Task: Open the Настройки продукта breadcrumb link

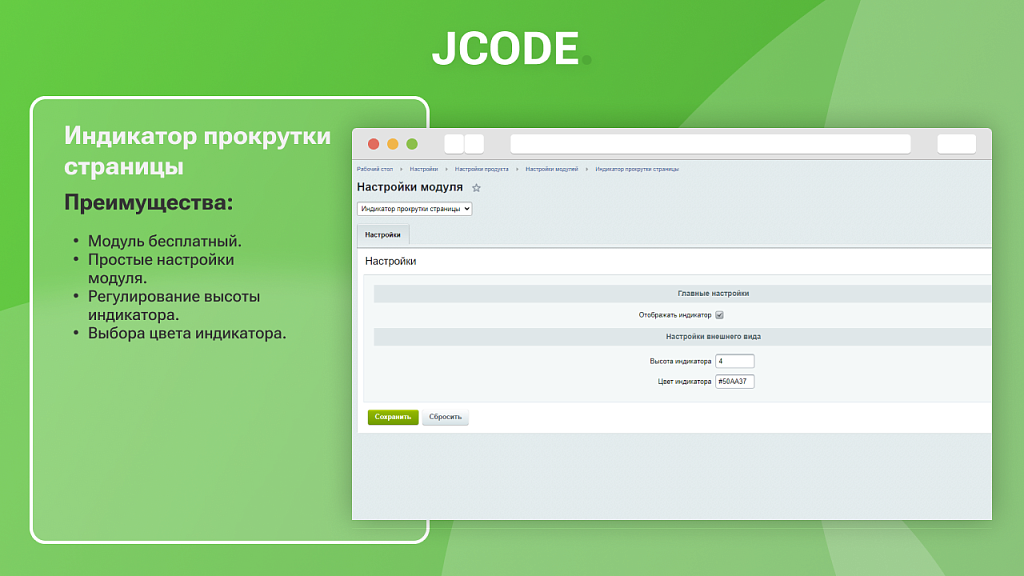Action: (x=481, y=169)
